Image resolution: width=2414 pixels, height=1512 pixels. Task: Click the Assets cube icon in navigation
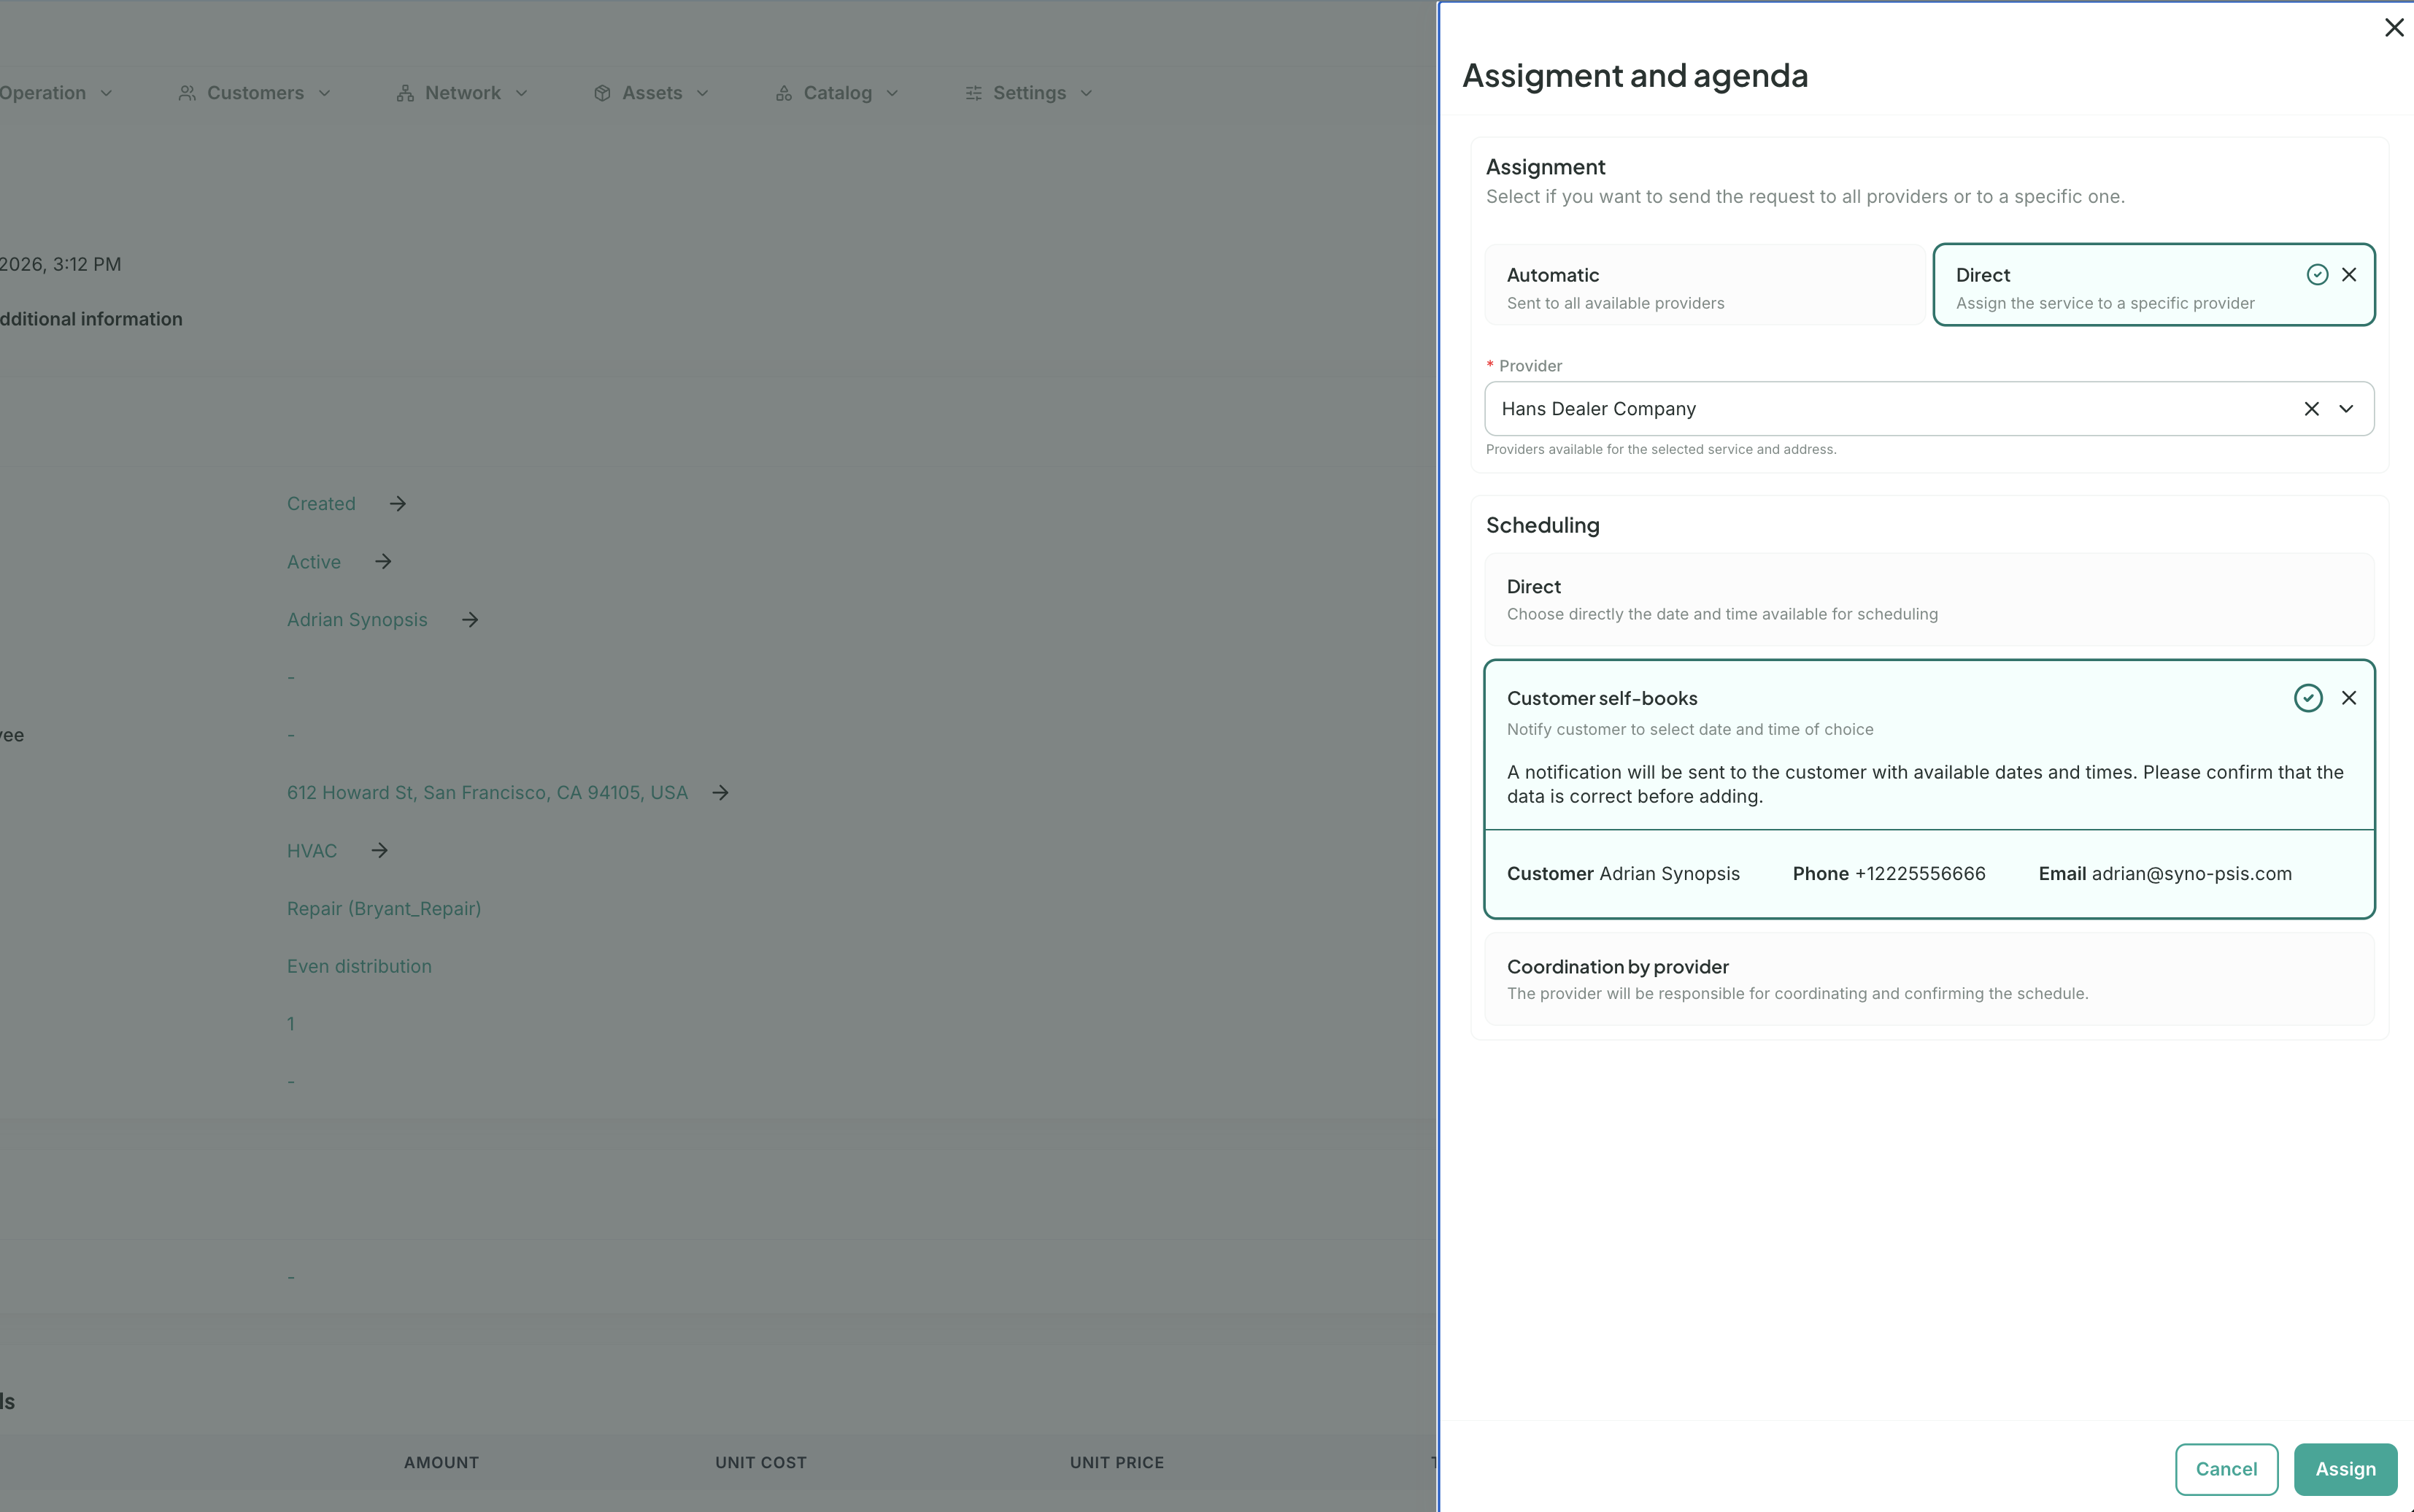[602, 93]
